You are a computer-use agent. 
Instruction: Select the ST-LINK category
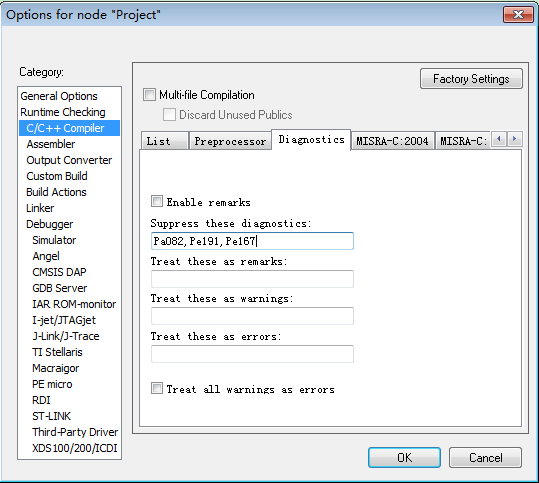point(51,416)
